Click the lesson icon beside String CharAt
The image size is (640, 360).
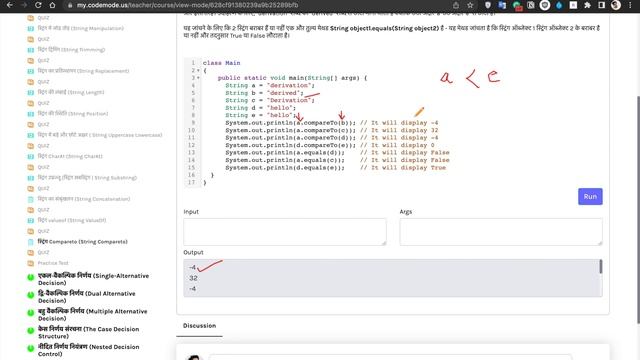click(x=31, y=156)
